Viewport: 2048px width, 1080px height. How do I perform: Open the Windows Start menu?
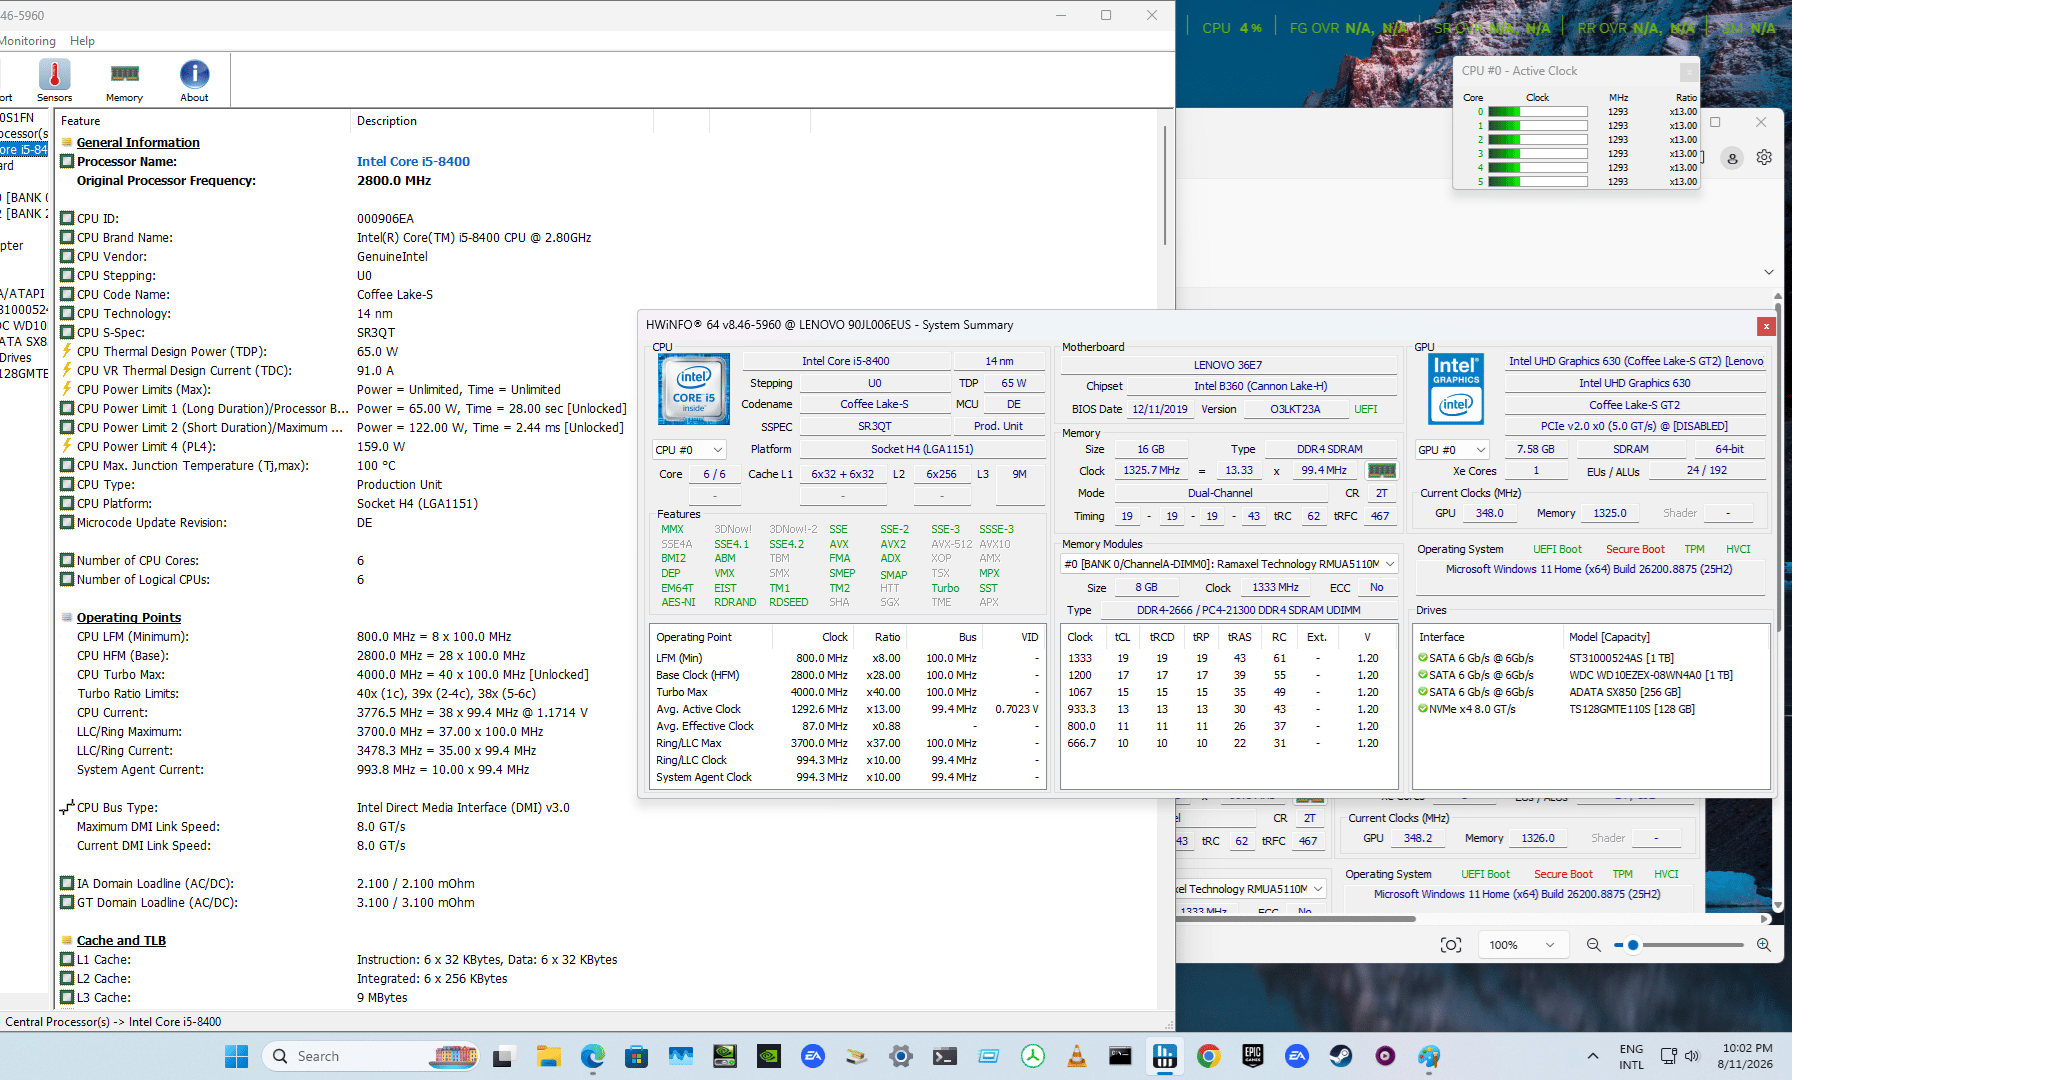[236, 1056]
